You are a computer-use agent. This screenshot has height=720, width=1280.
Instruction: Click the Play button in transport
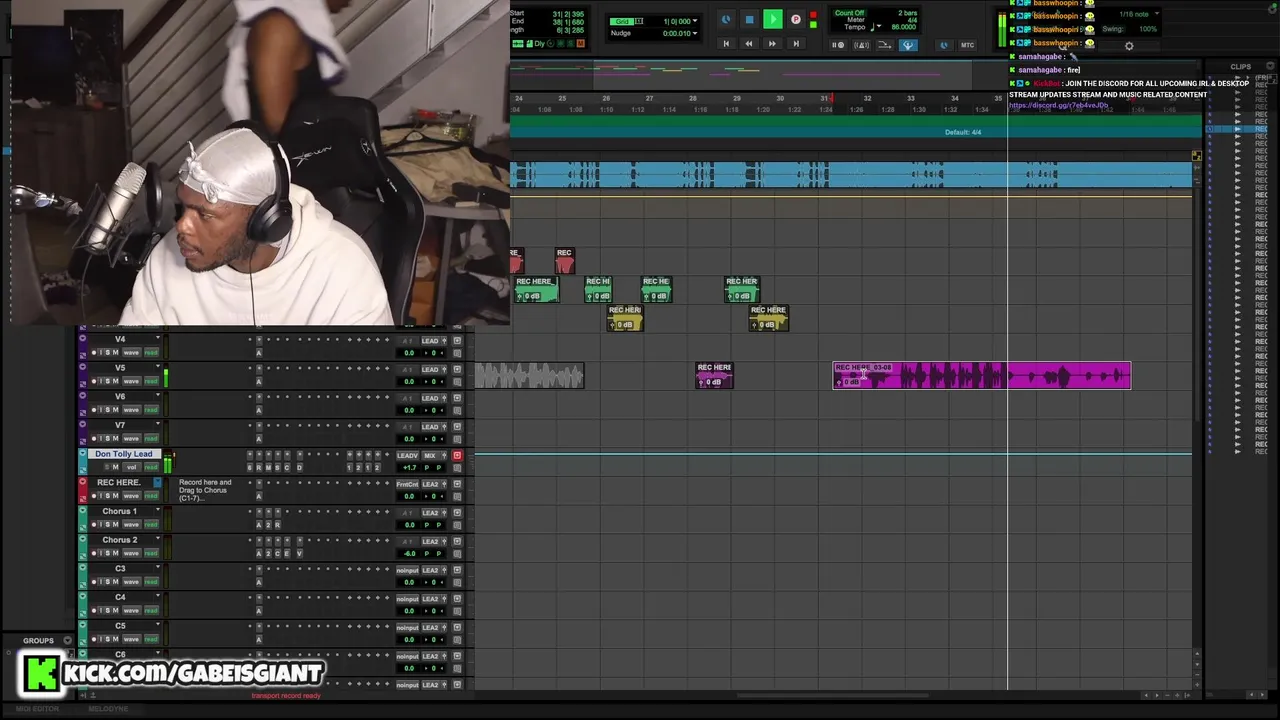coord(772,19)
